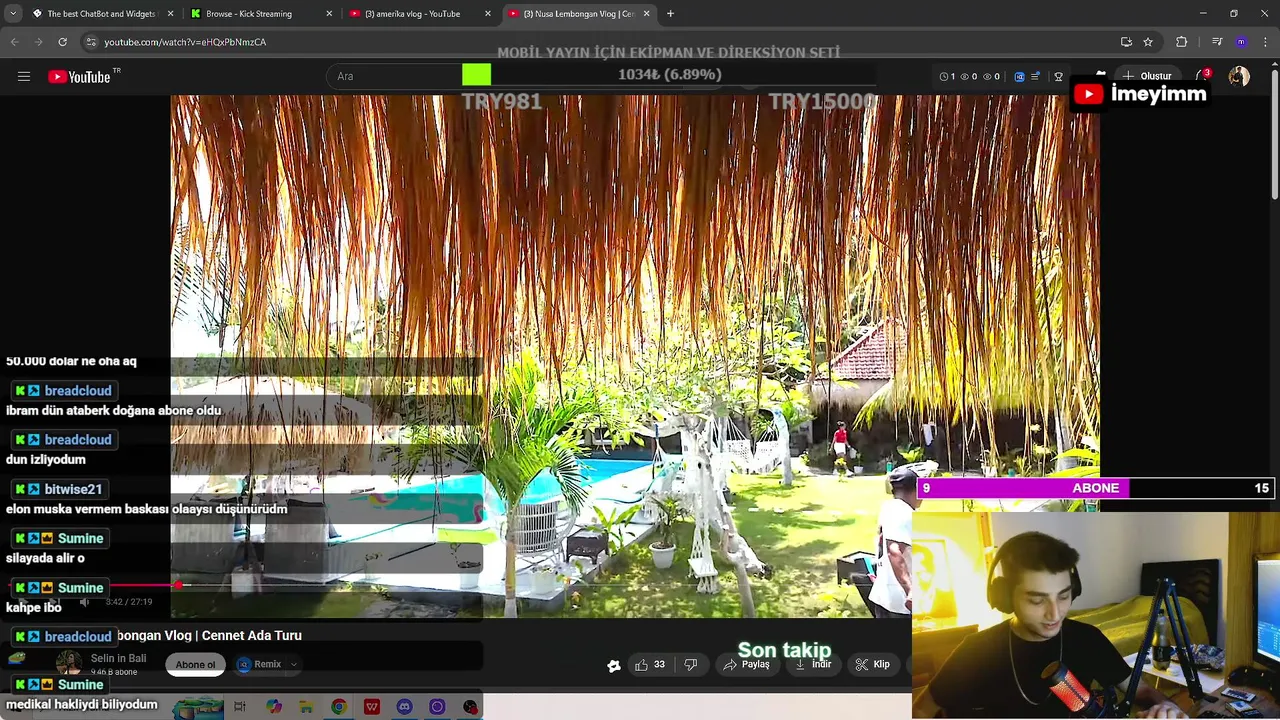The height and width of the screenshot is (720, 1280).
Task: Switch to '(3) amerika vlog - YouTube' tab
Action: tap(420, 14)
